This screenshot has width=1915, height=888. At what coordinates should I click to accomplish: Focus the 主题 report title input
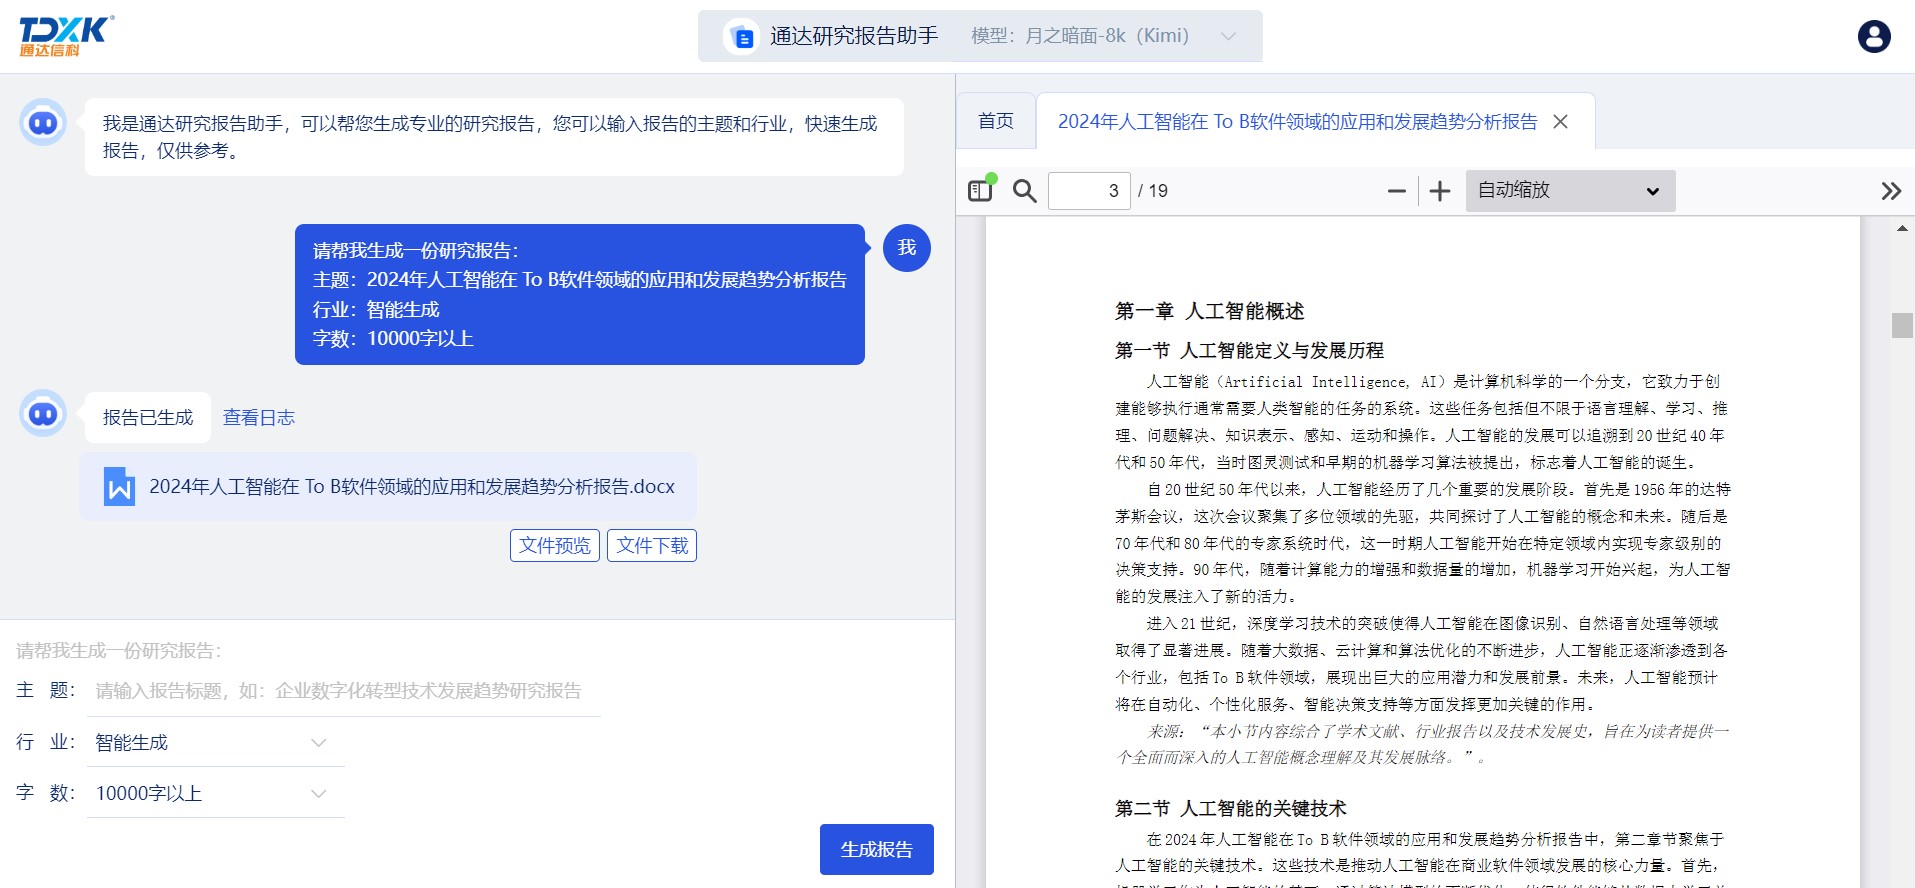click(343, 691)
